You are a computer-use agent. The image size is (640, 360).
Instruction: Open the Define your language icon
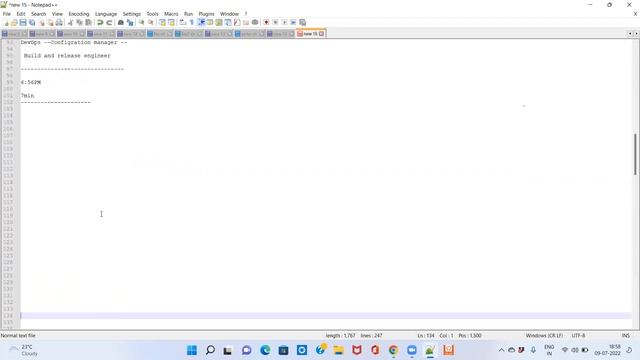[x=210, y=22]
